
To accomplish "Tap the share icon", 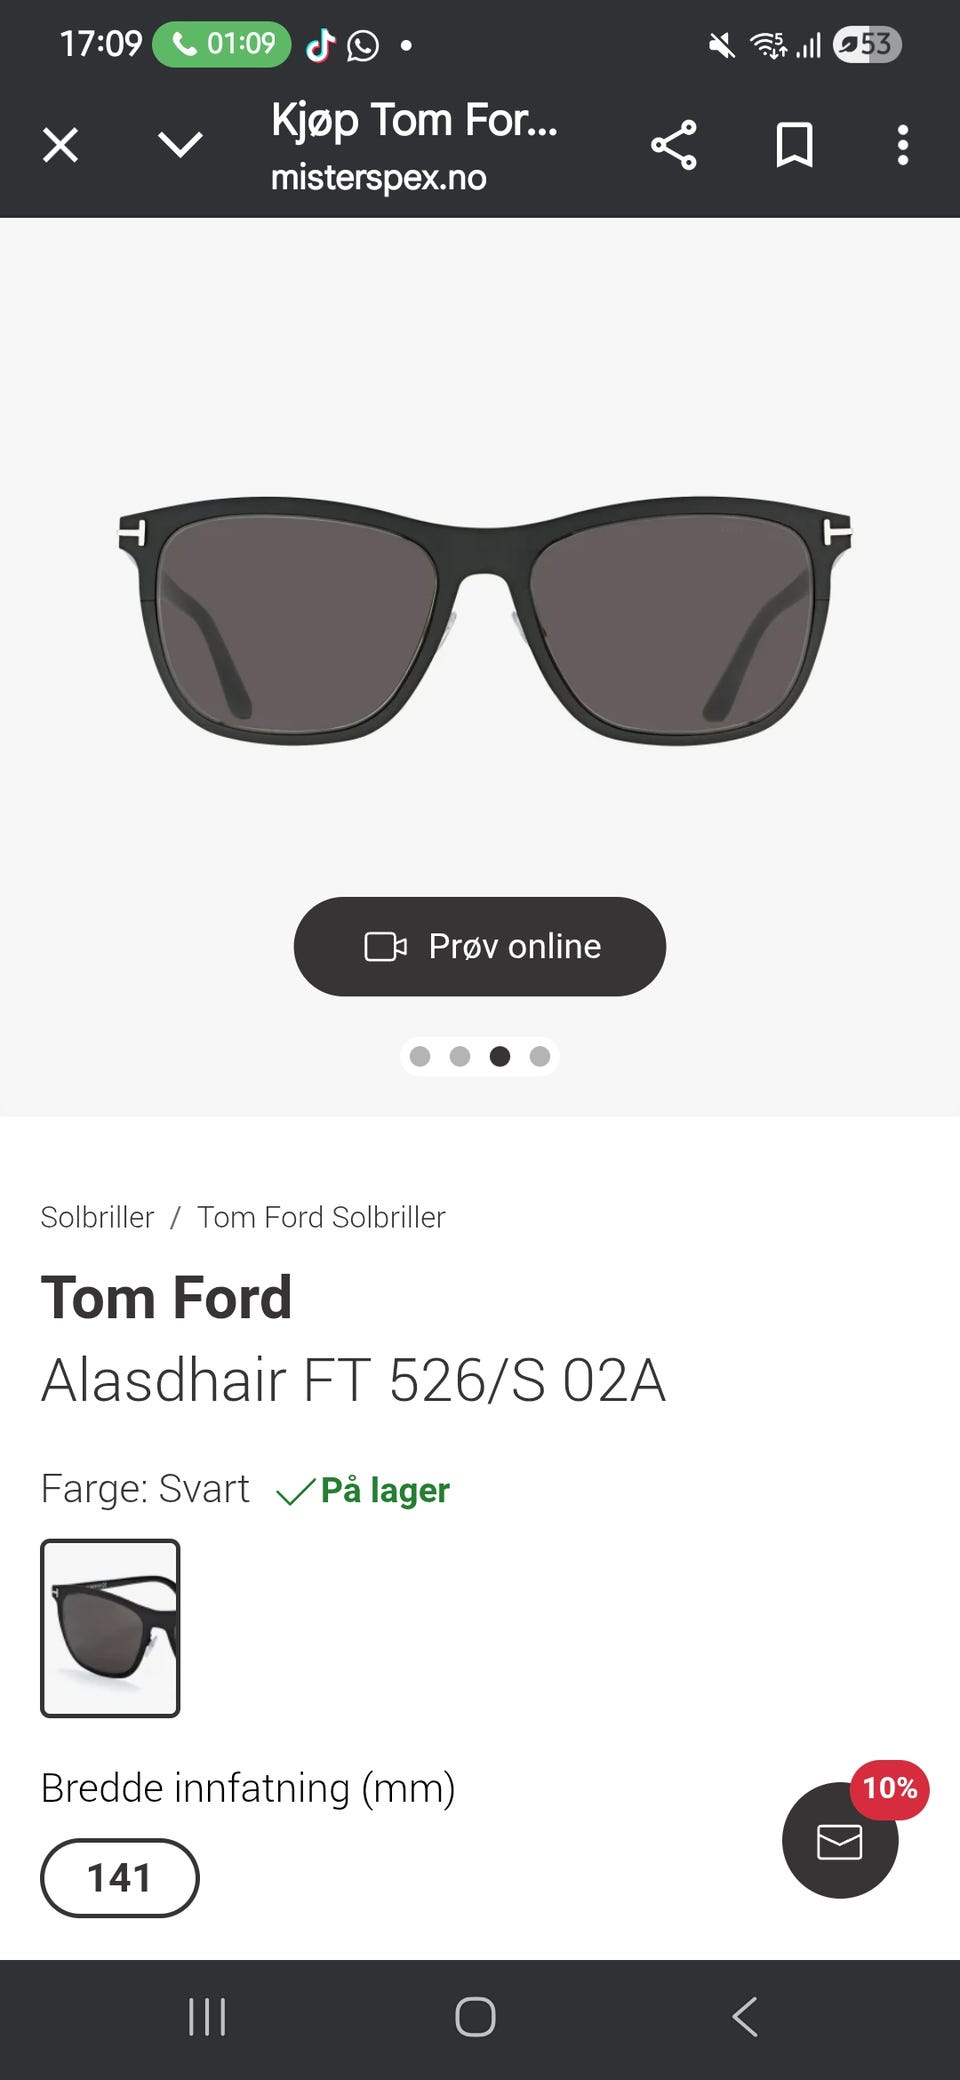I will (x=674, y=146).
